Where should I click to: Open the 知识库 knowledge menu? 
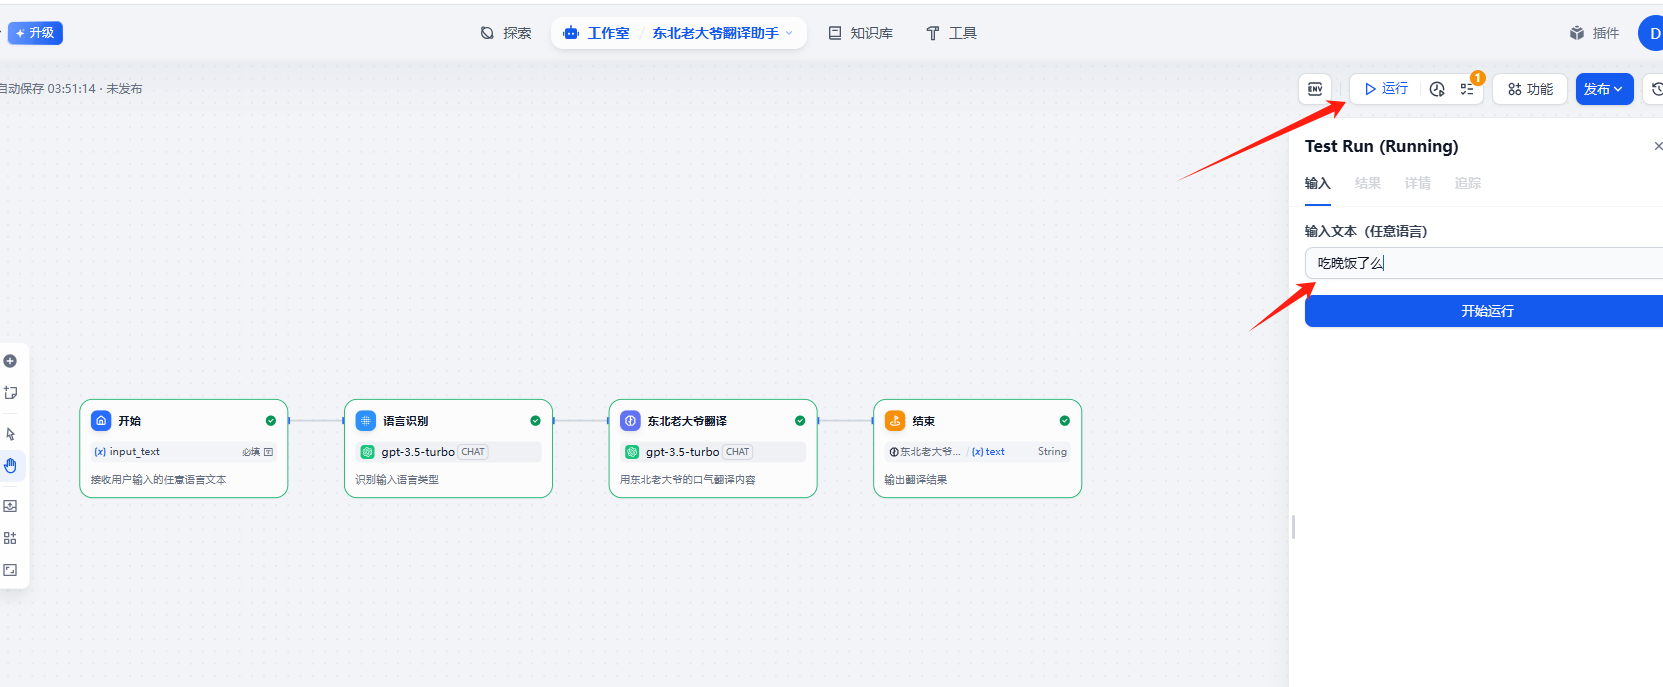(x=860, y=33)
